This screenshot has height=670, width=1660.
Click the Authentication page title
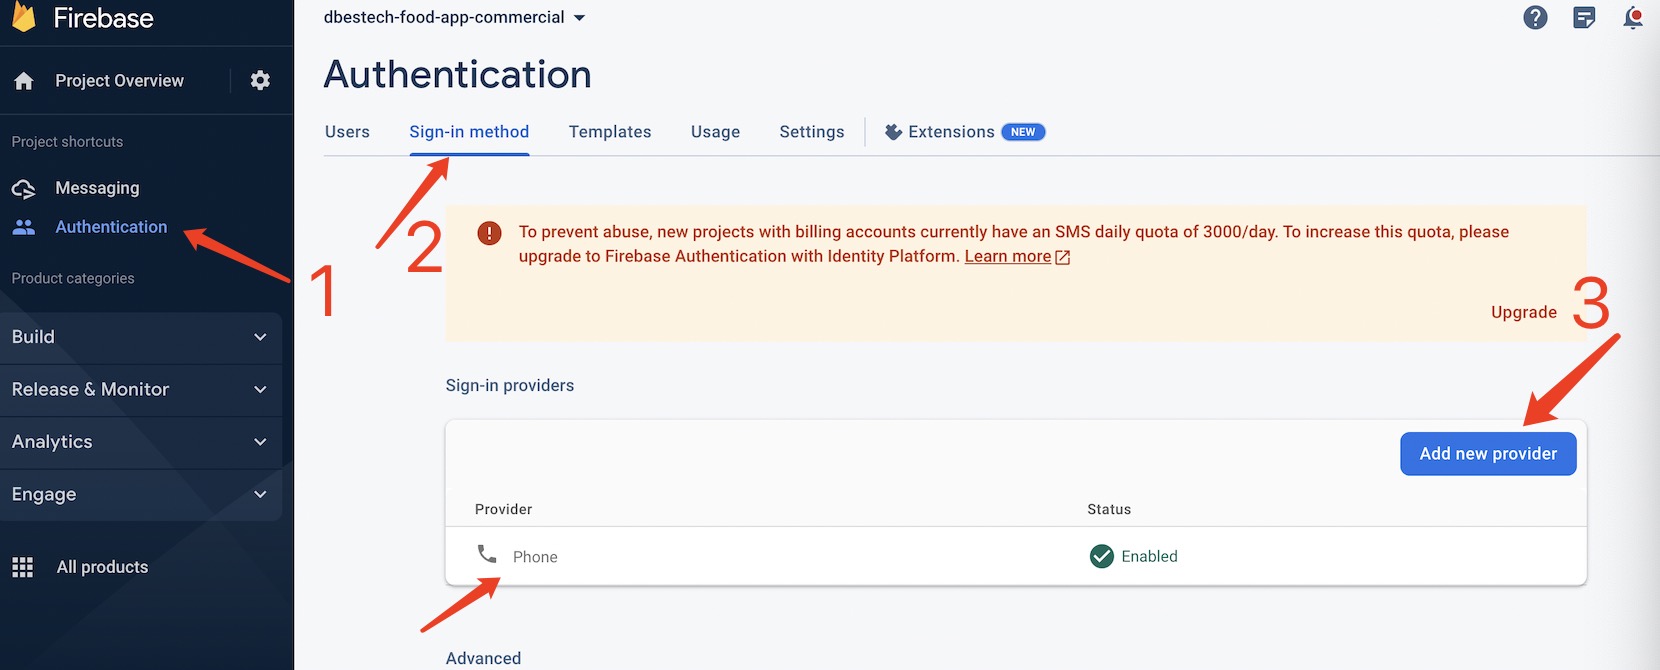point(458,74)
